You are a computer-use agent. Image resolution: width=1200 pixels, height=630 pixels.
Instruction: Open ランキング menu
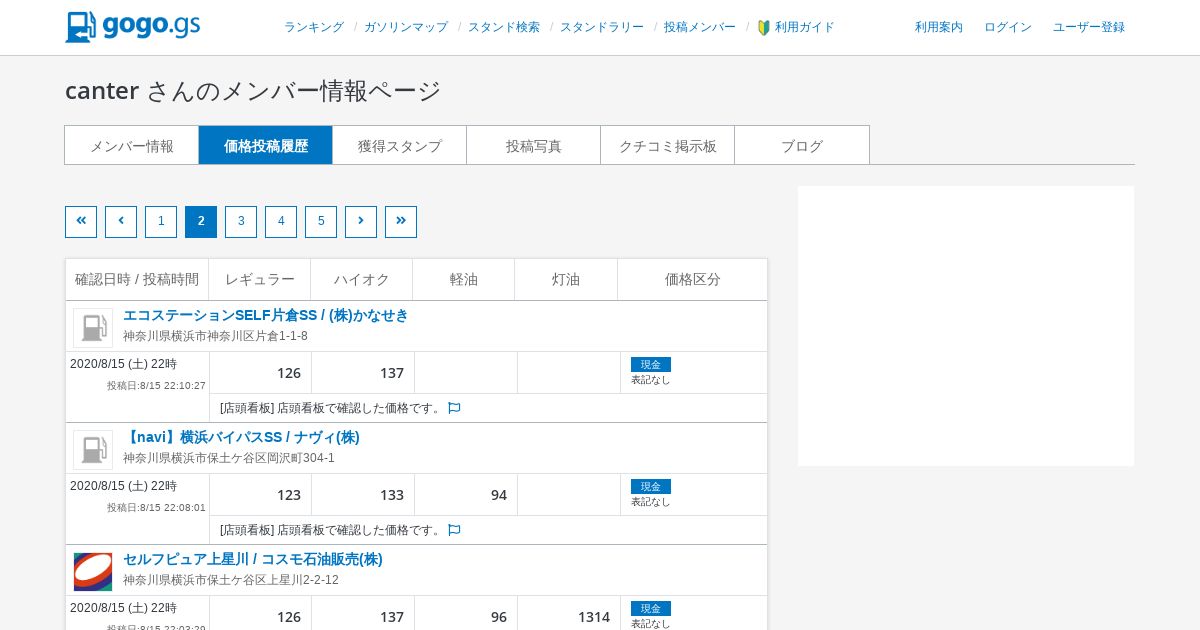[314, 27]
